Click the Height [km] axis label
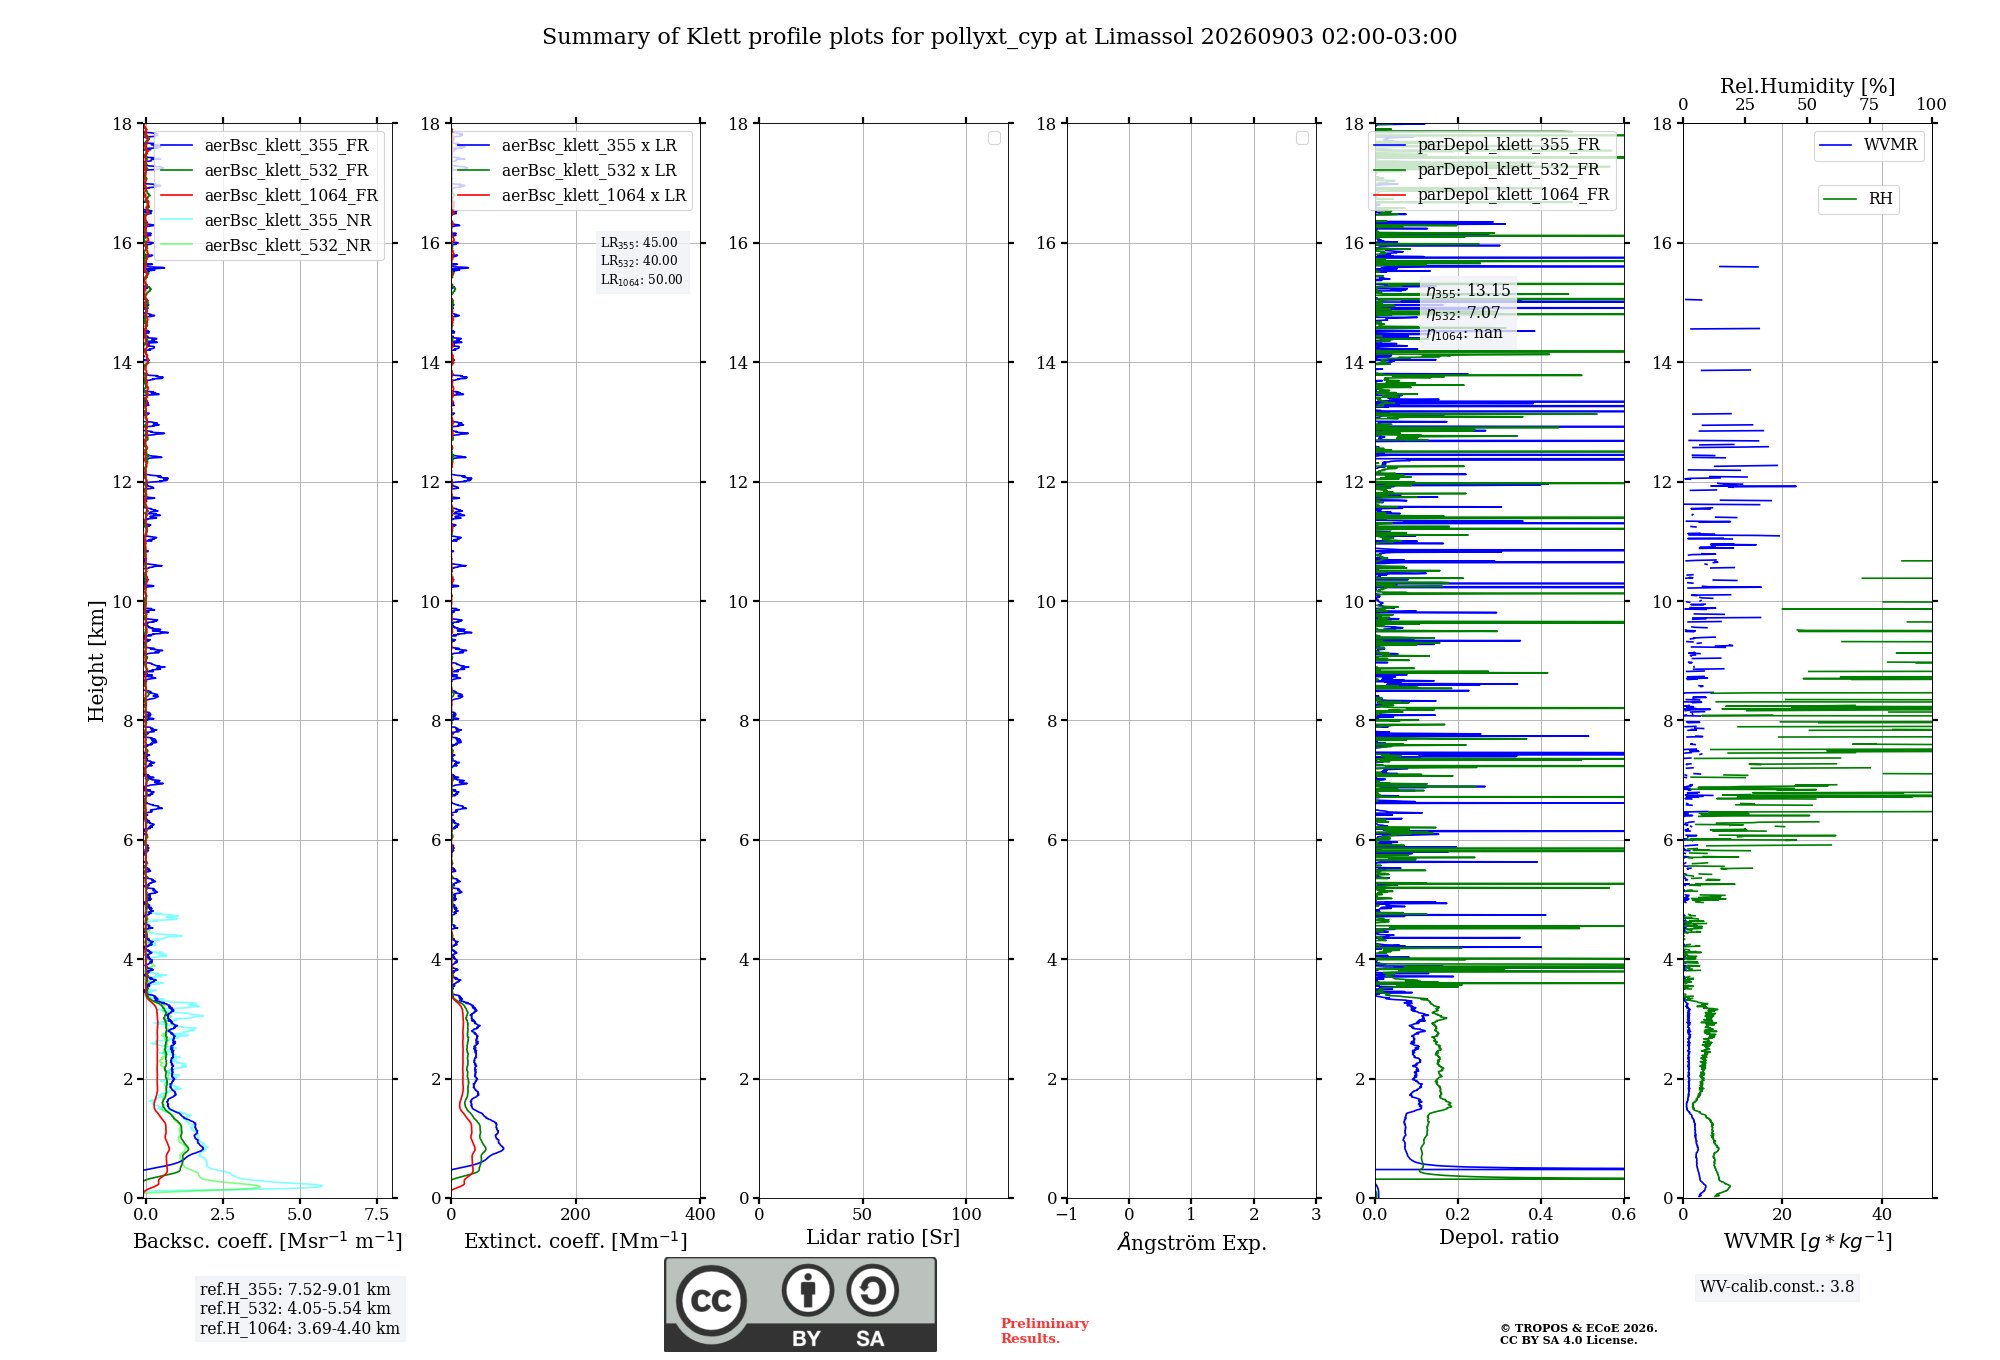Image resolution: width=2000 pixels, height=1360 pixels. (x=96, y=661)
